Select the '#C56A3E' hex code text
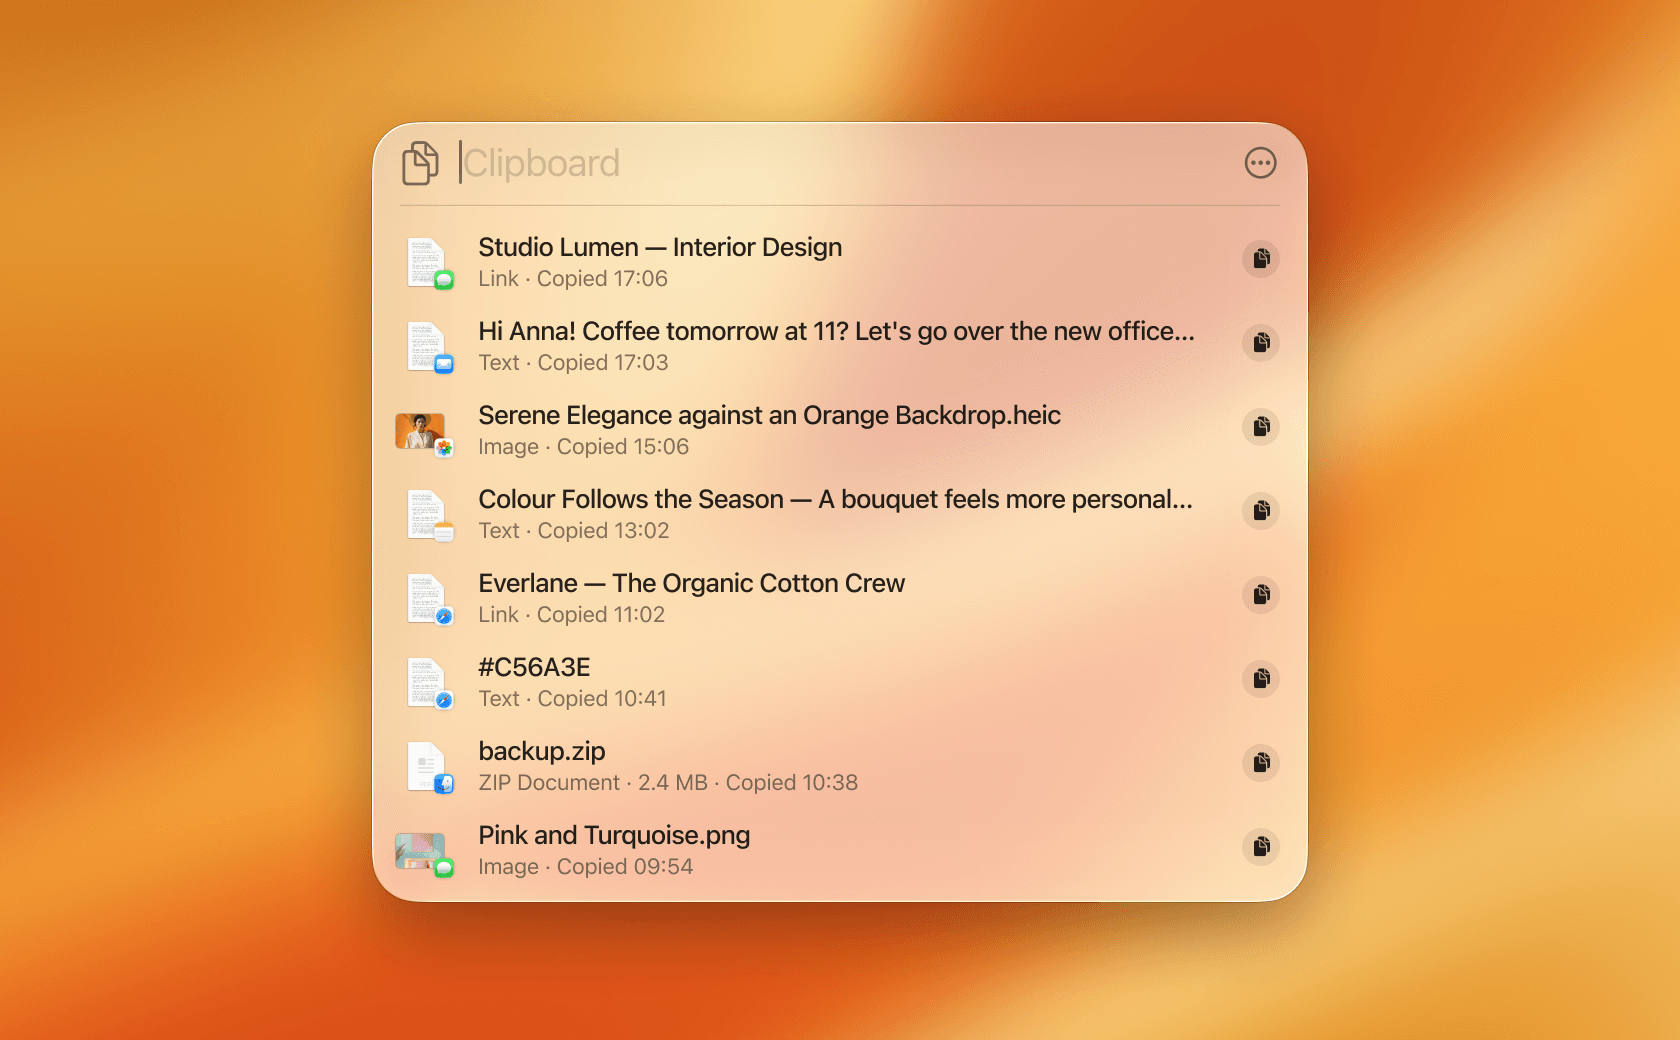 tap(534, 667)
